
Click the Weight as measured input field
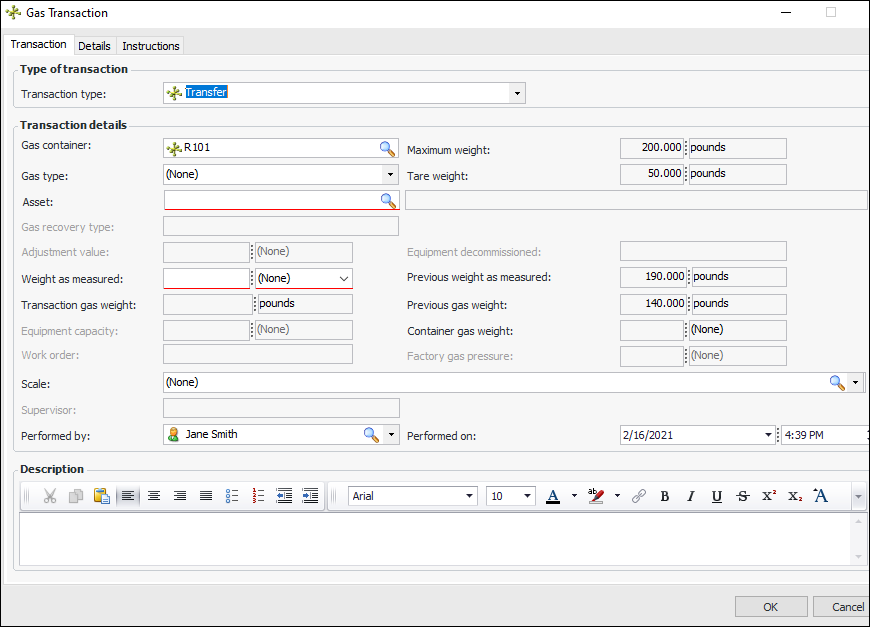point(205,278)
